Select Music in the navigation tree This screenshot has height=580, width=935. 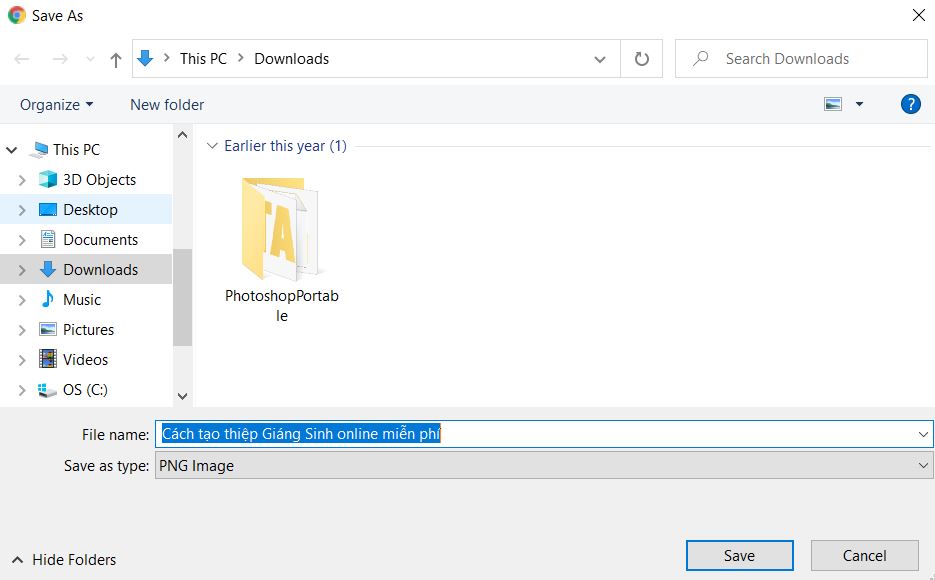pos(81,300)
